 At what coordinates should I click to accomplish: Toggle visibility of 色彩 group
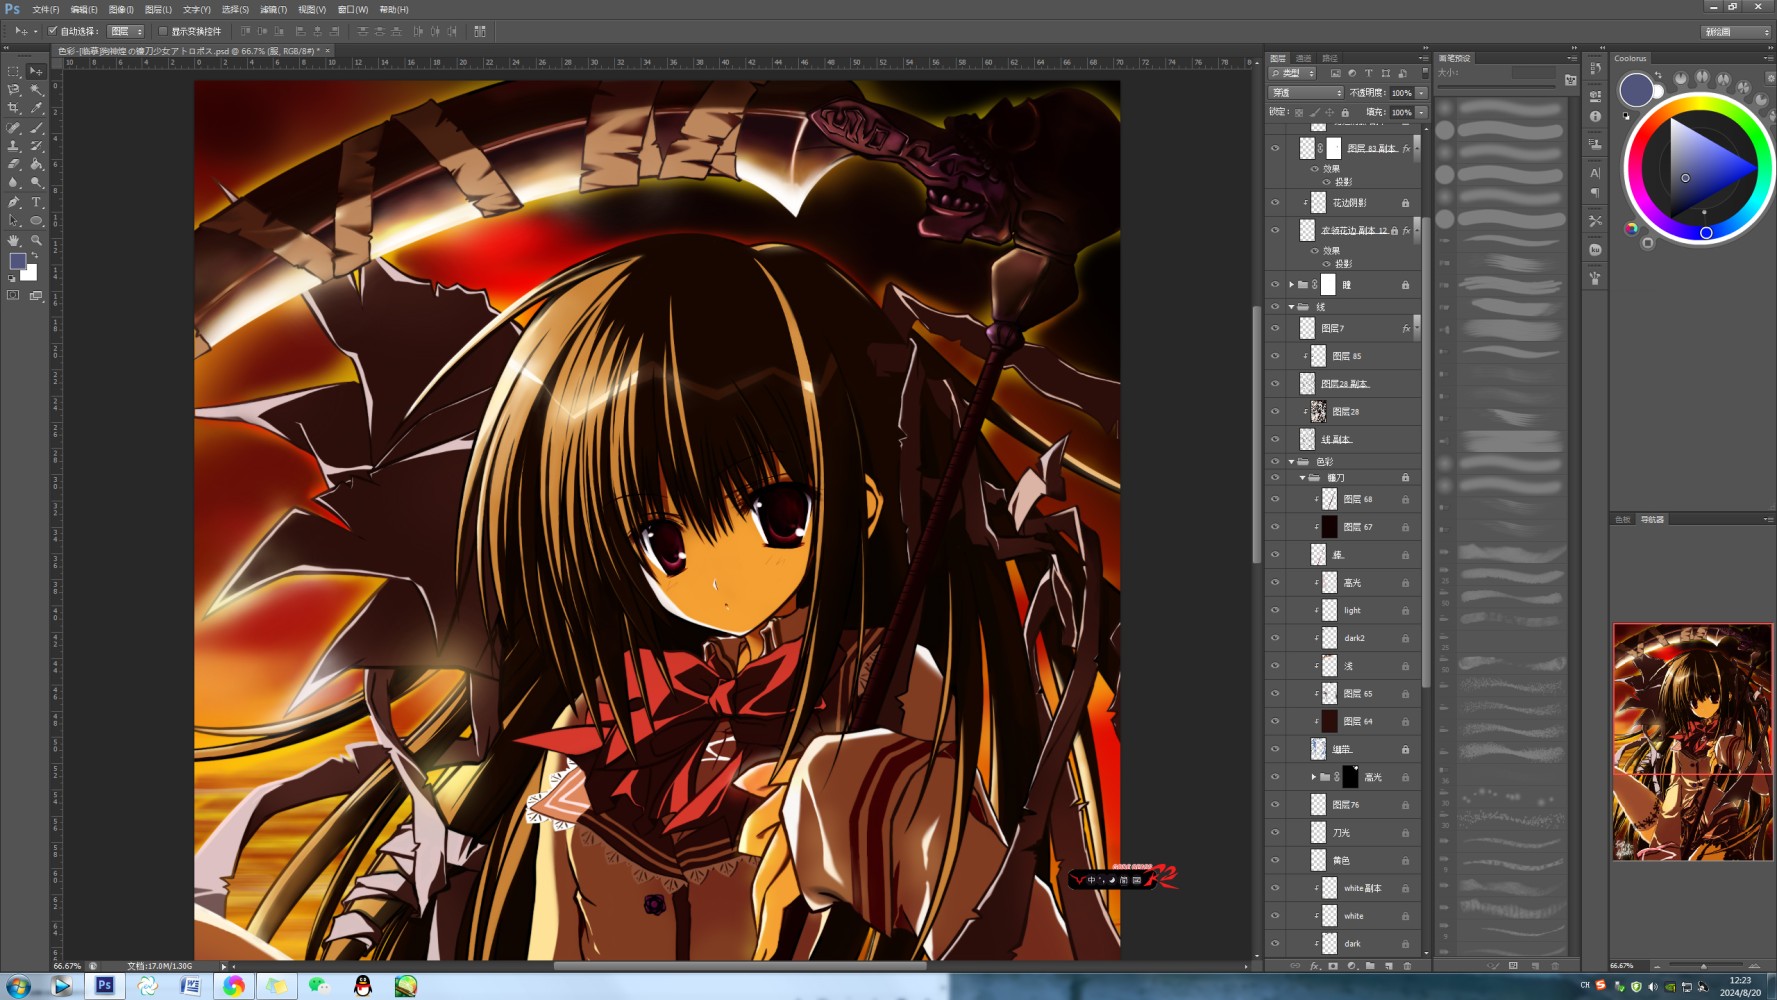tap(1275, 462)
